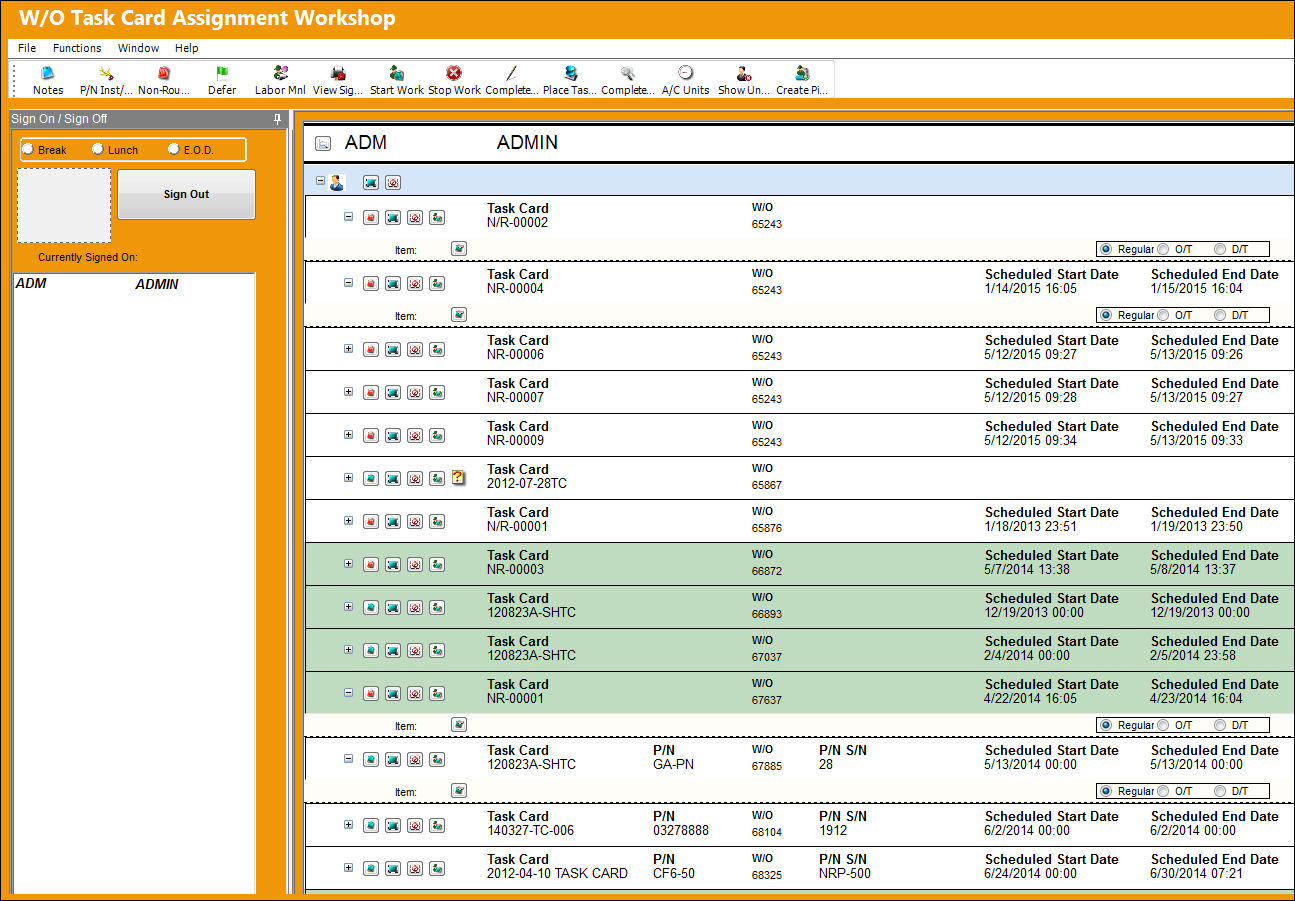Select the Break radio button
Viewport: 1295px width, 901px height.
(29, 149)
